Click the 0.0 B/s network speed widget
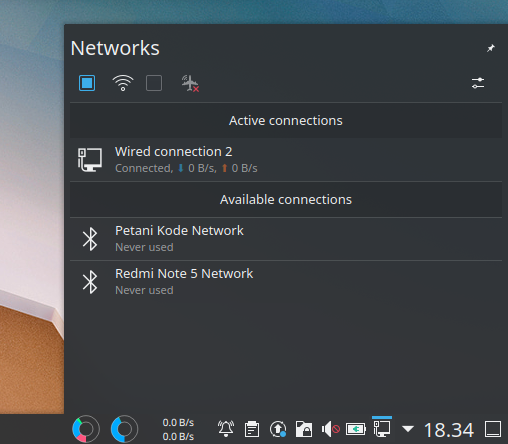Image resolution: width=508 pixels, height=444 pixels. coord(178,429)
